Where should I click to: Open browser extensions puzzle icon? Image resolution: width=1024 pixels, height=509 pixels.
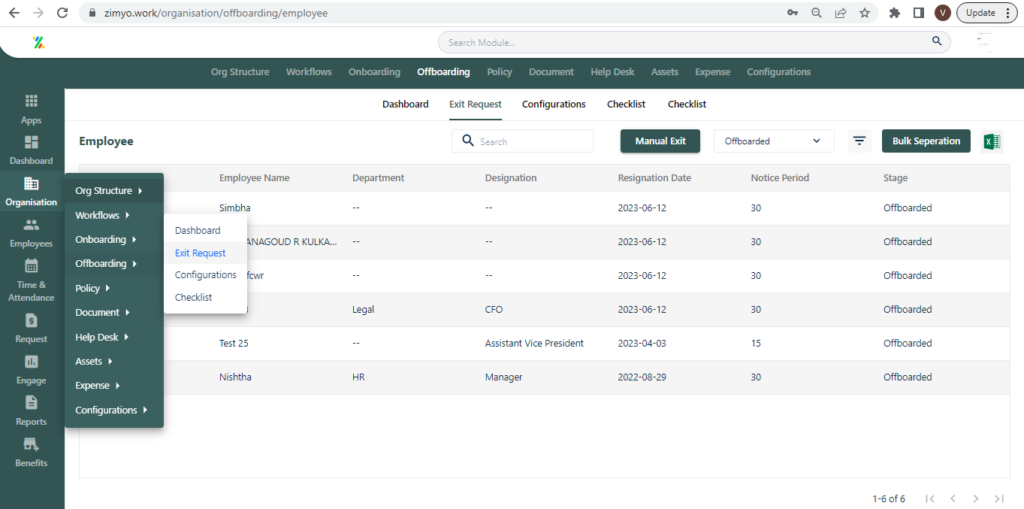(x=895, y=12)
